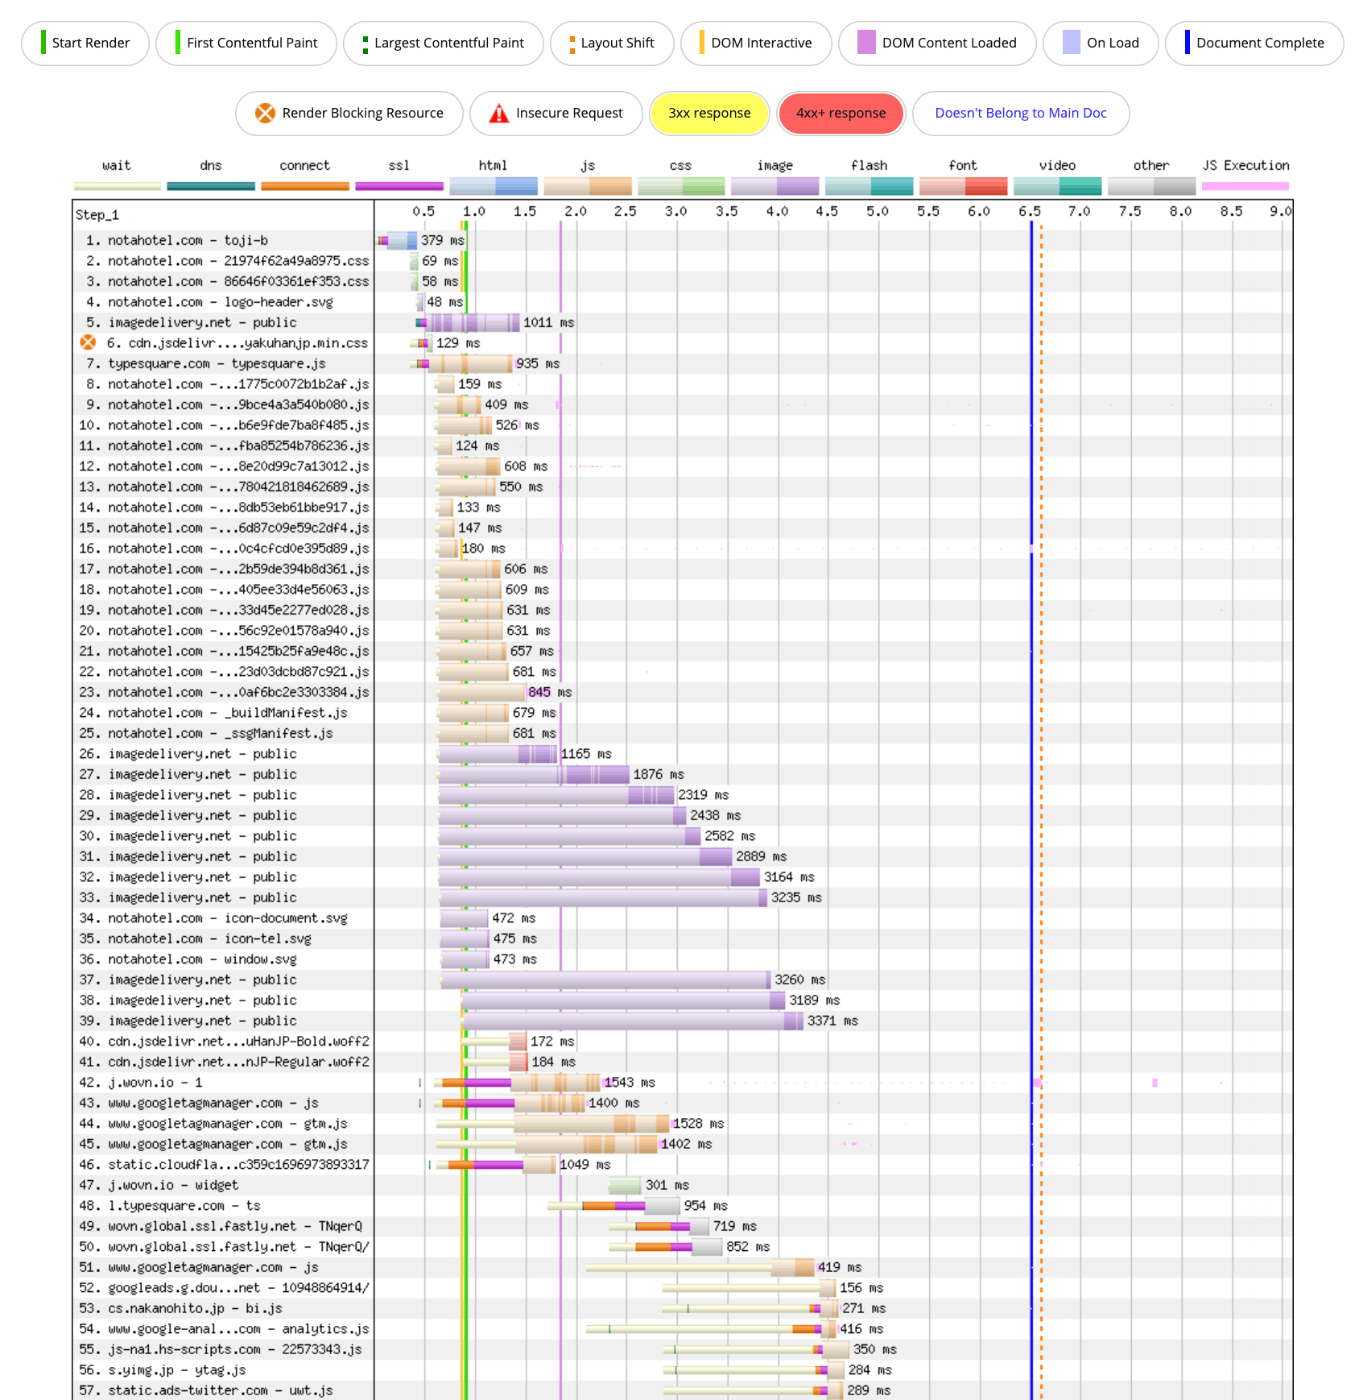Viewport: 1359px width, 1400px height.
Task: Click the yellow 3xx response pill
Action: [709, 113]
